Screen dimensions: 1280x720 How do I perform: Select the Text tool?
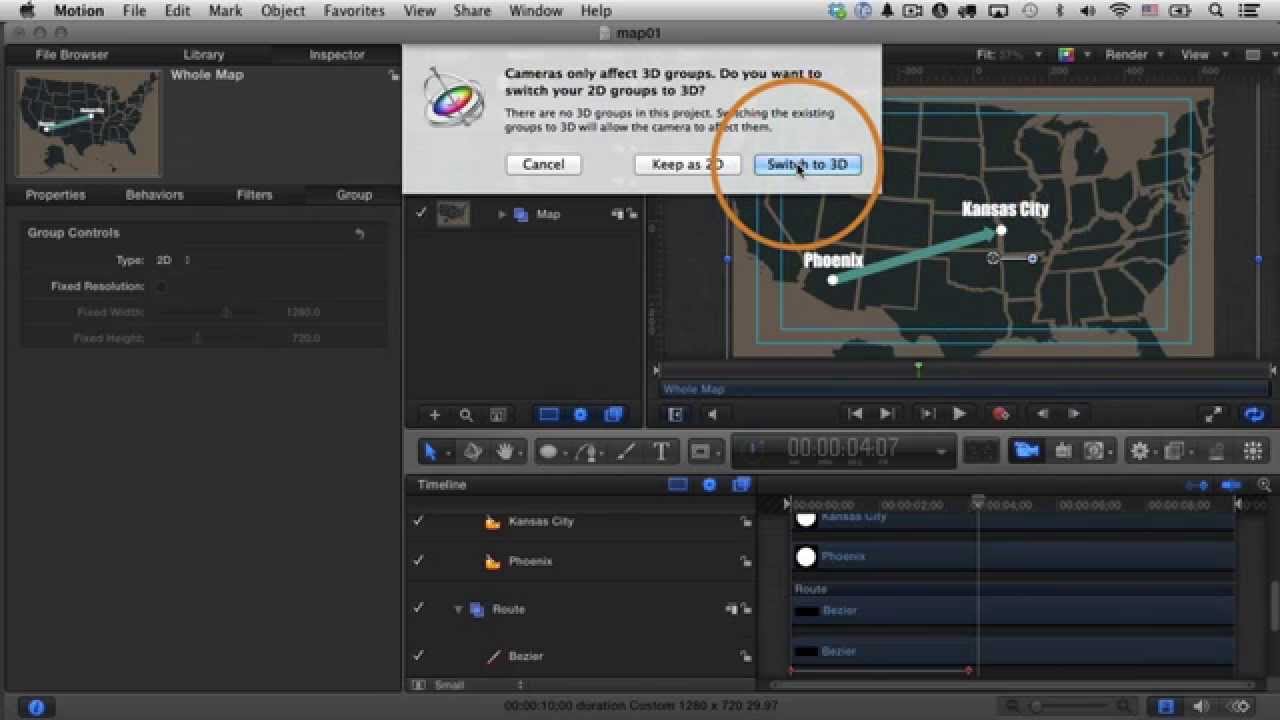(x=661, y=452)
